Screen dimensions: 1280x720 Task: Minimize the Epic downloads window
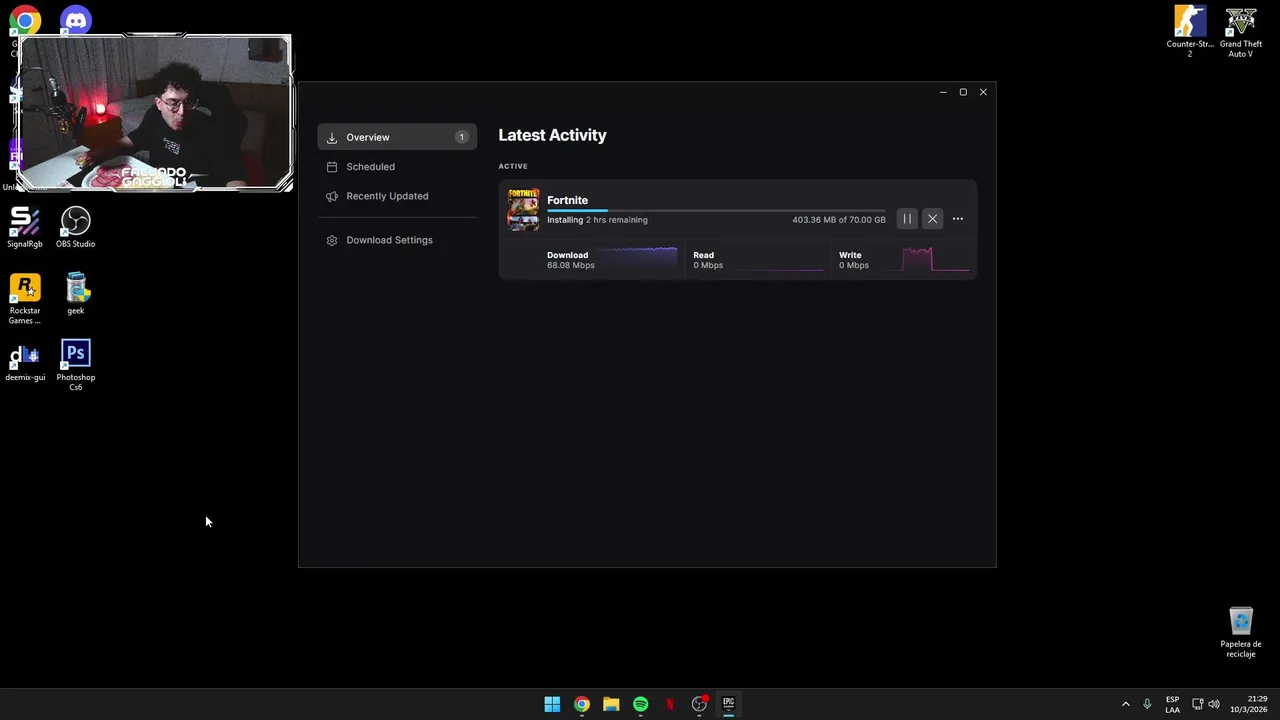pos(943,92)
